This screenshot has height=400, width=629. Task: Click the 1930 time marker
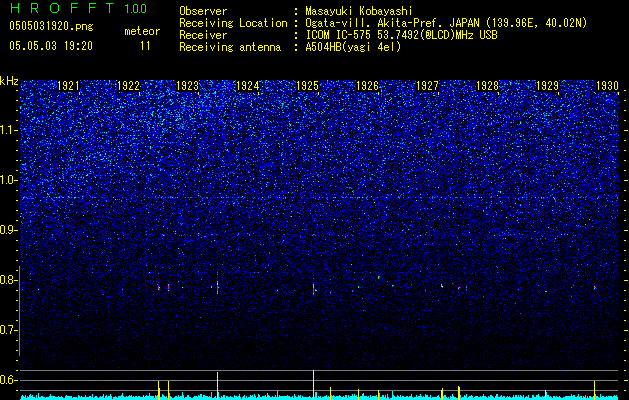pos(607,86)
